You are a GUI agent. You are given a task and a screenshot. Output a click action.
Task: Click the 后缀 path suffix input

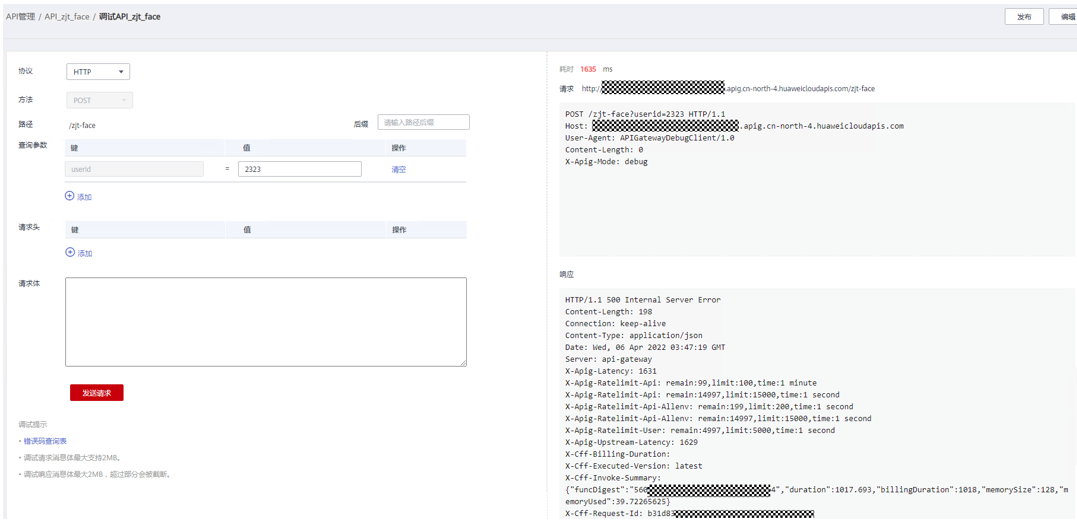(x=423, y=122)
